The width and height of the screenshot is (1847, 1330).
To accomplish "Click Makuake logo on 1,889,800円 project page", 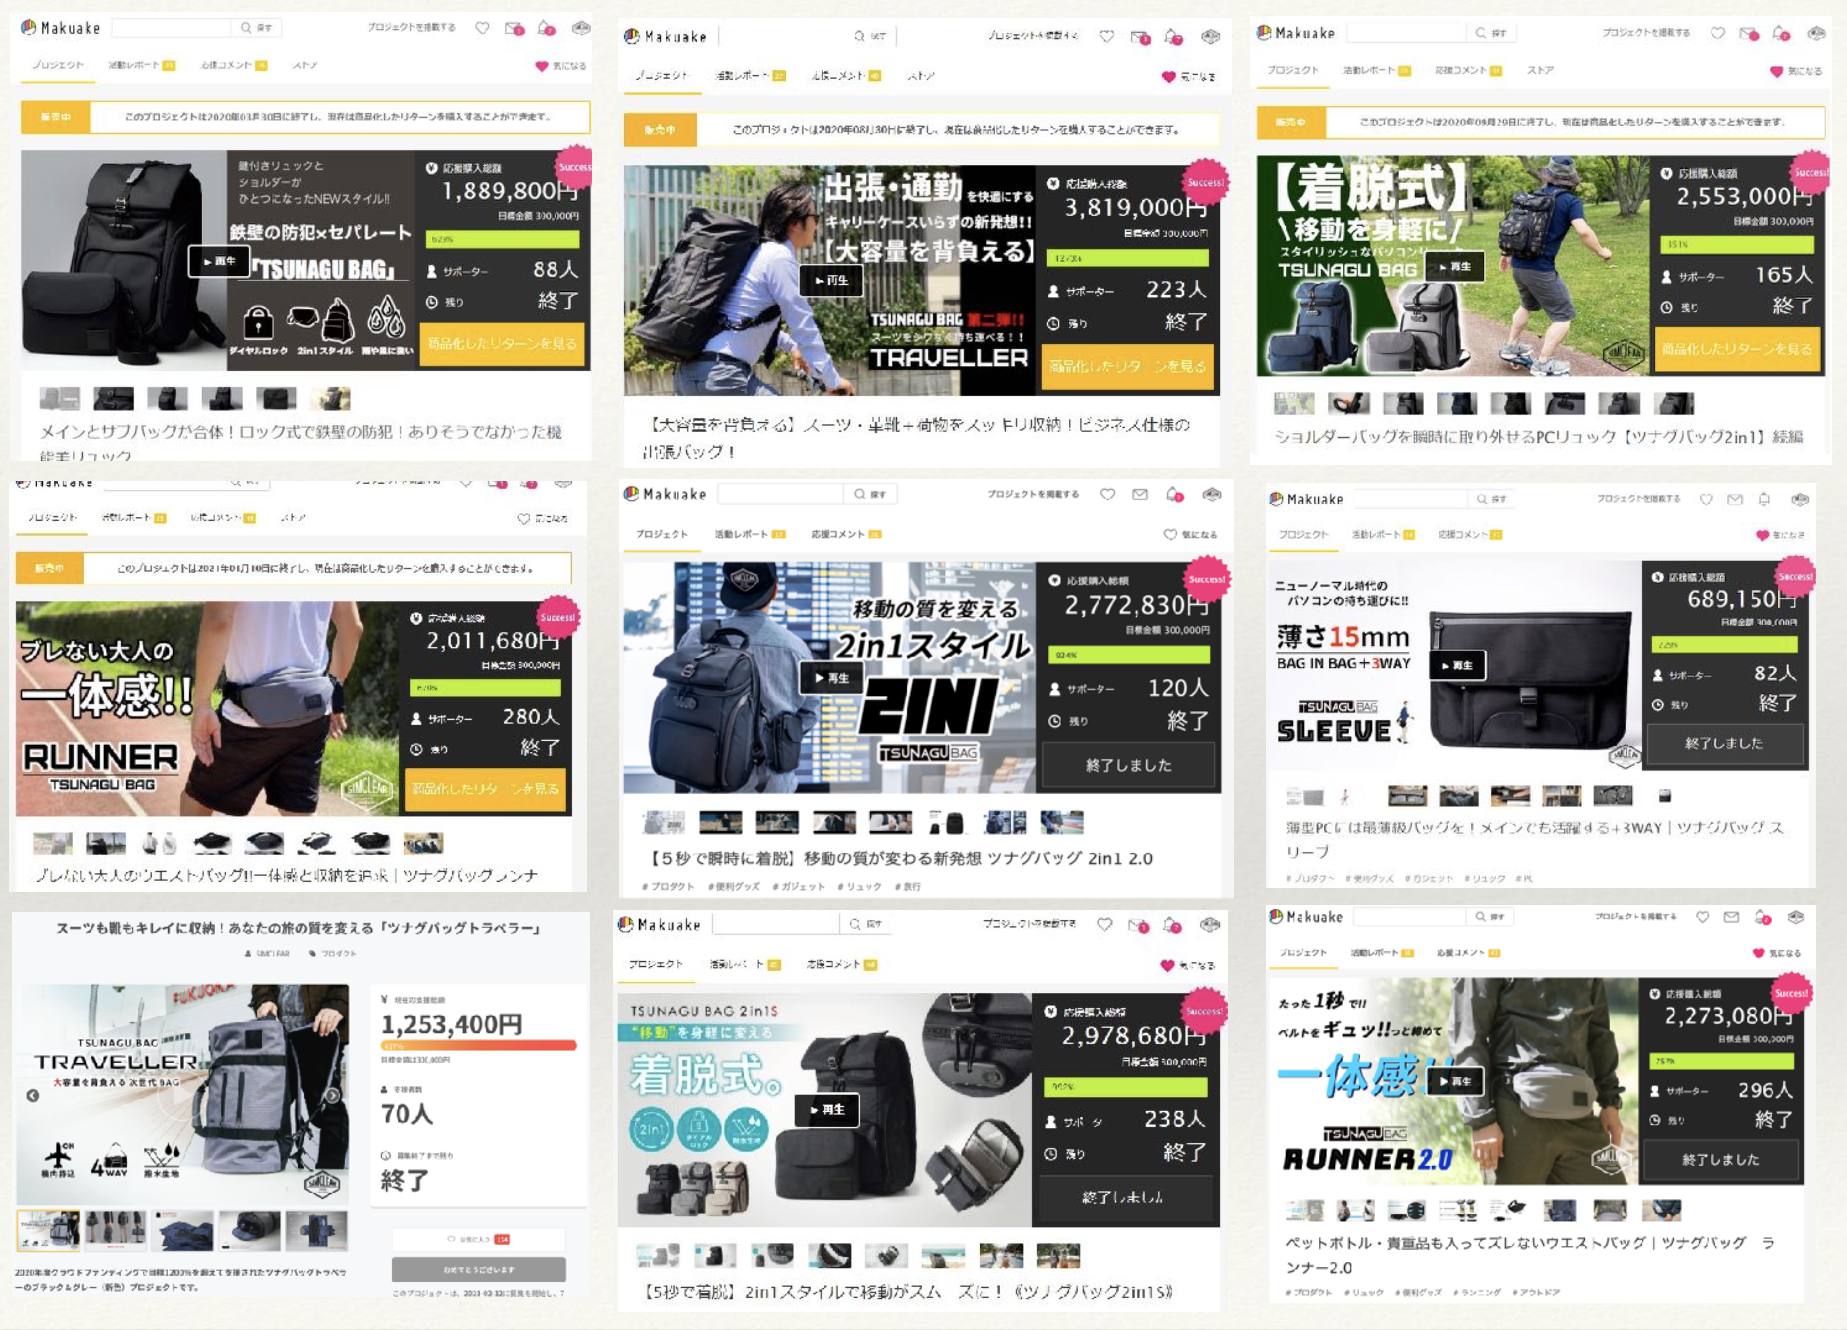I will (61, 28).
